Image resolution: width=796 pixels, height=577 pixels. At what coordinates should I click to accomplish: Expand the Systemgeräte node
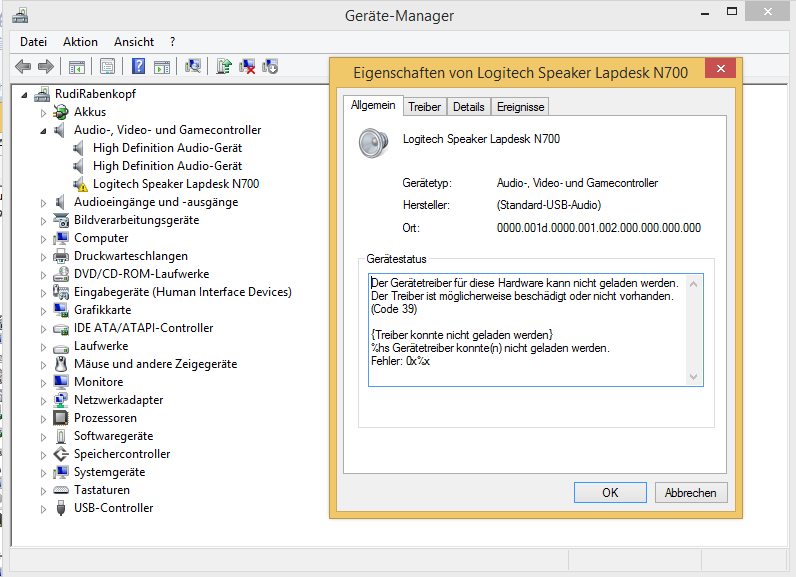44,473
